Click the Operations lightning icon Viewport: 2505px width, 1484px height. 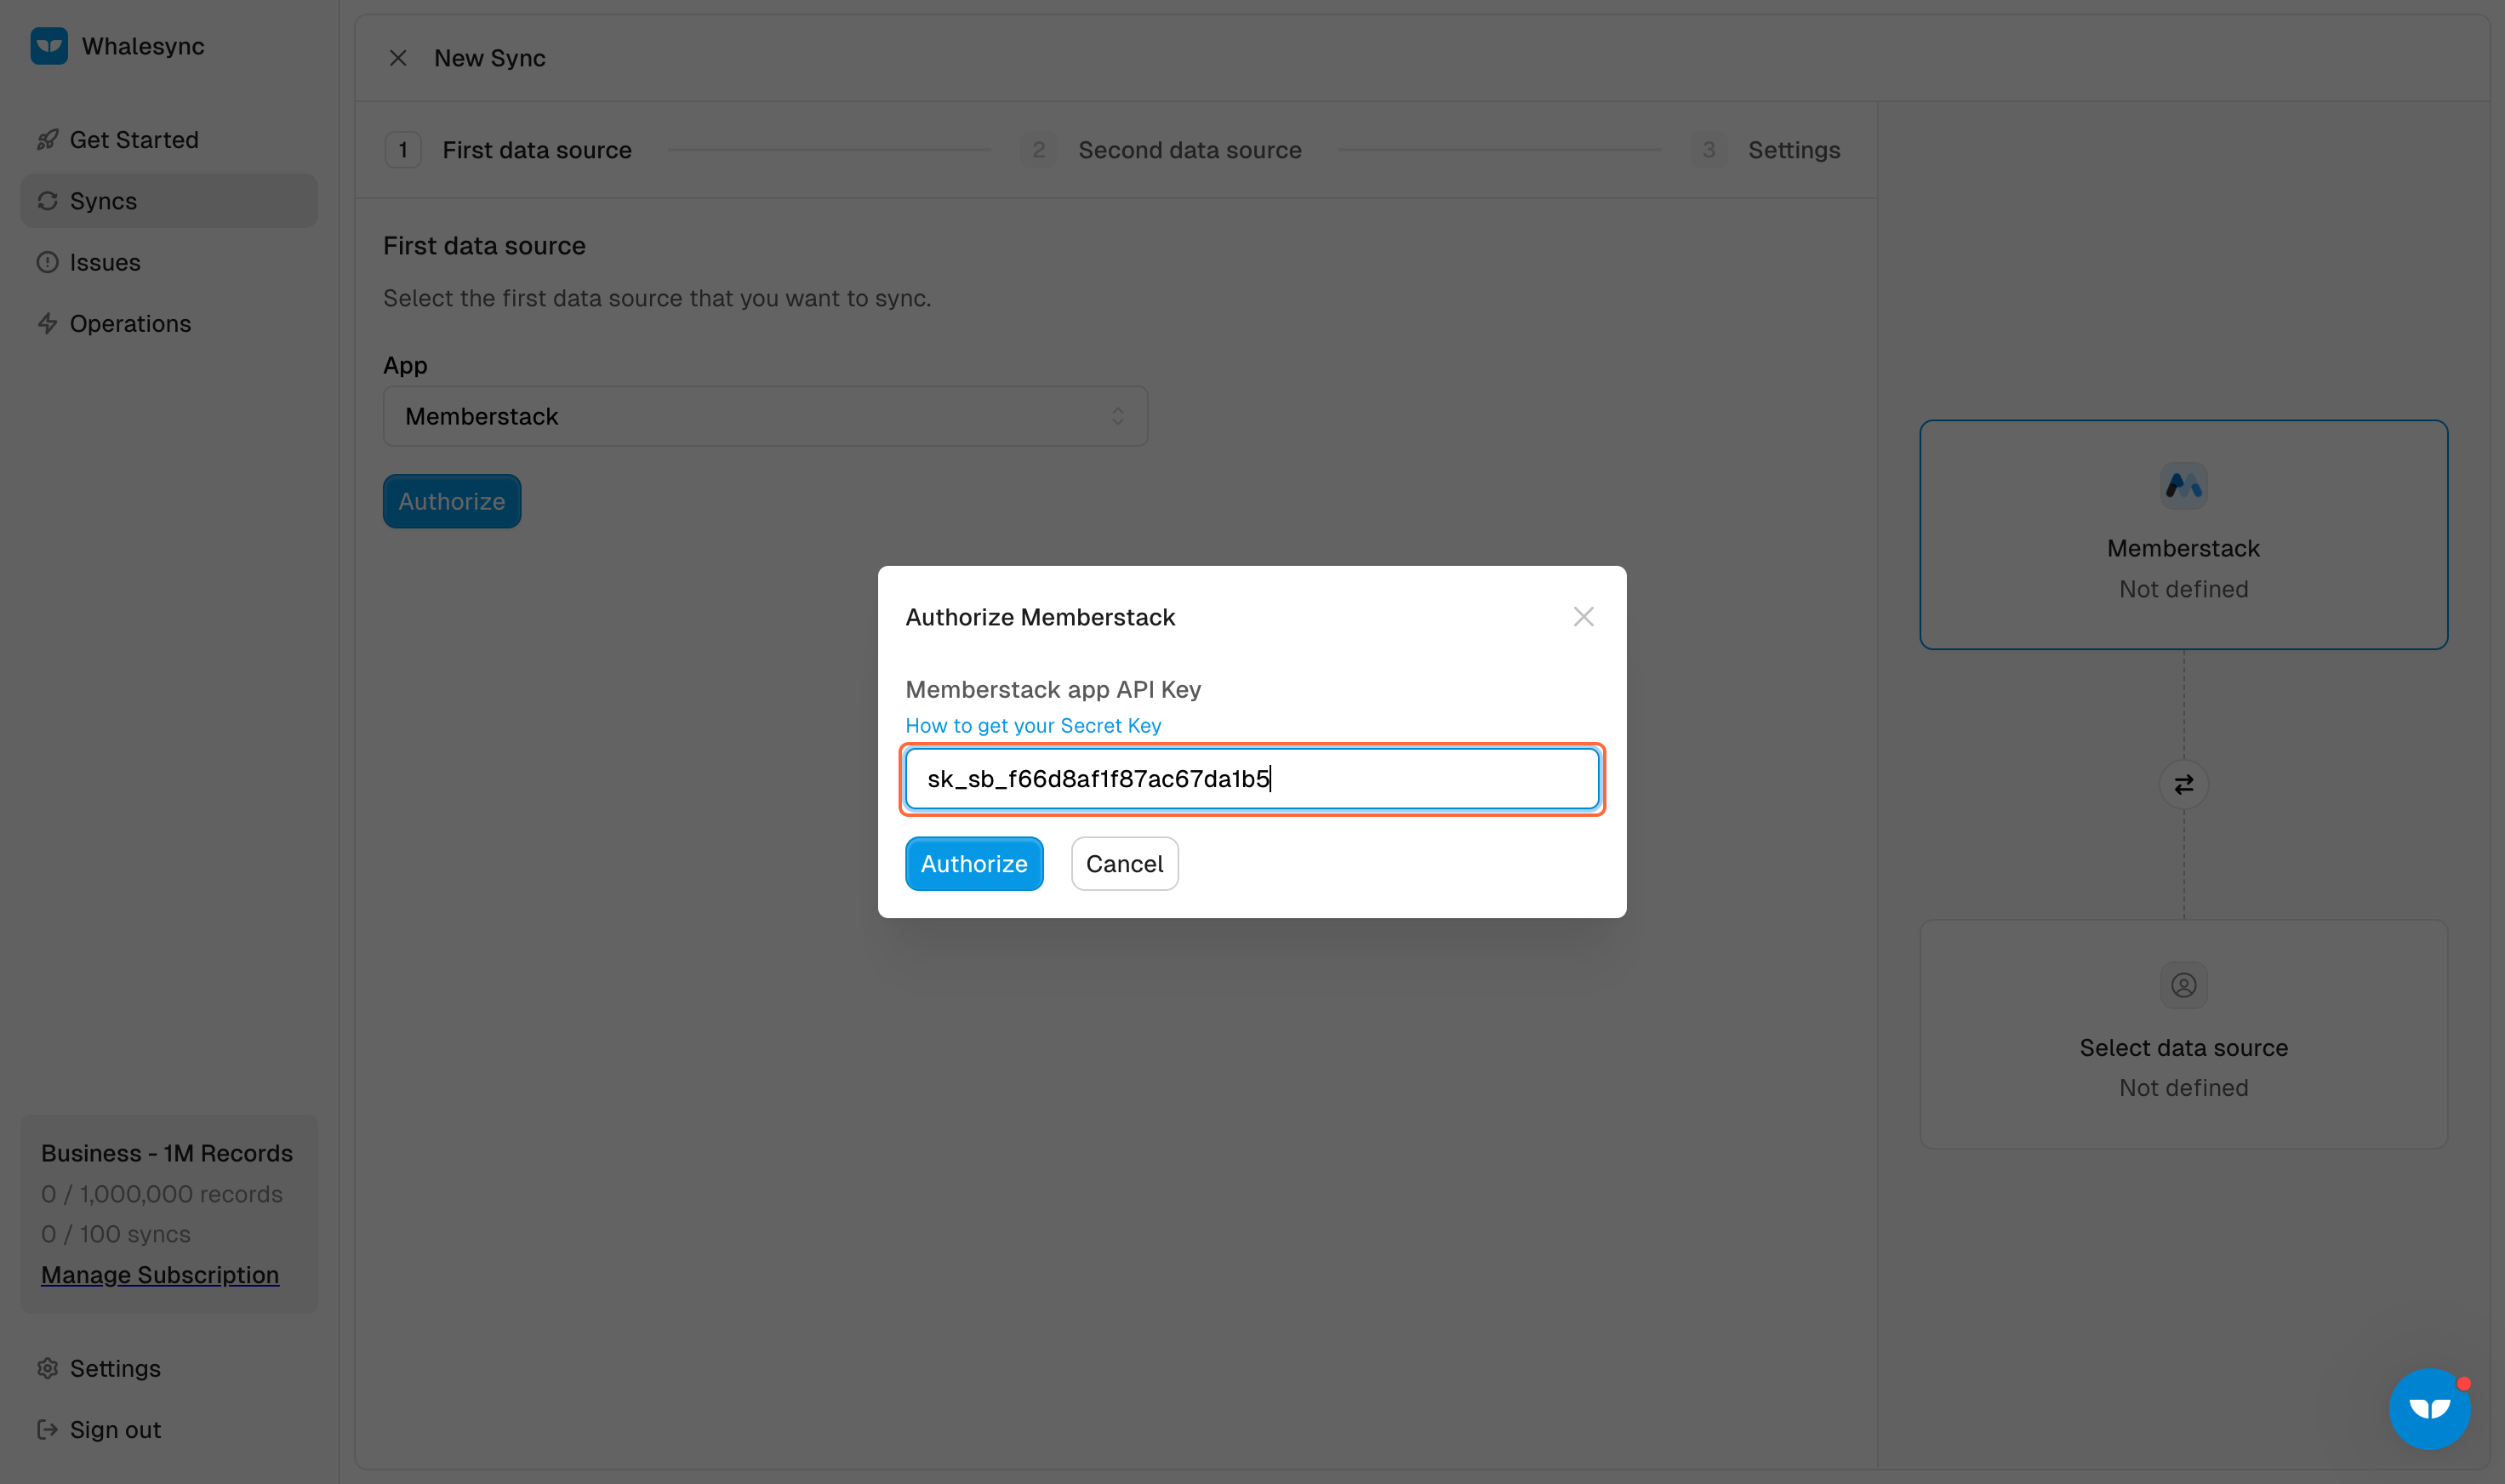(47, 324)
